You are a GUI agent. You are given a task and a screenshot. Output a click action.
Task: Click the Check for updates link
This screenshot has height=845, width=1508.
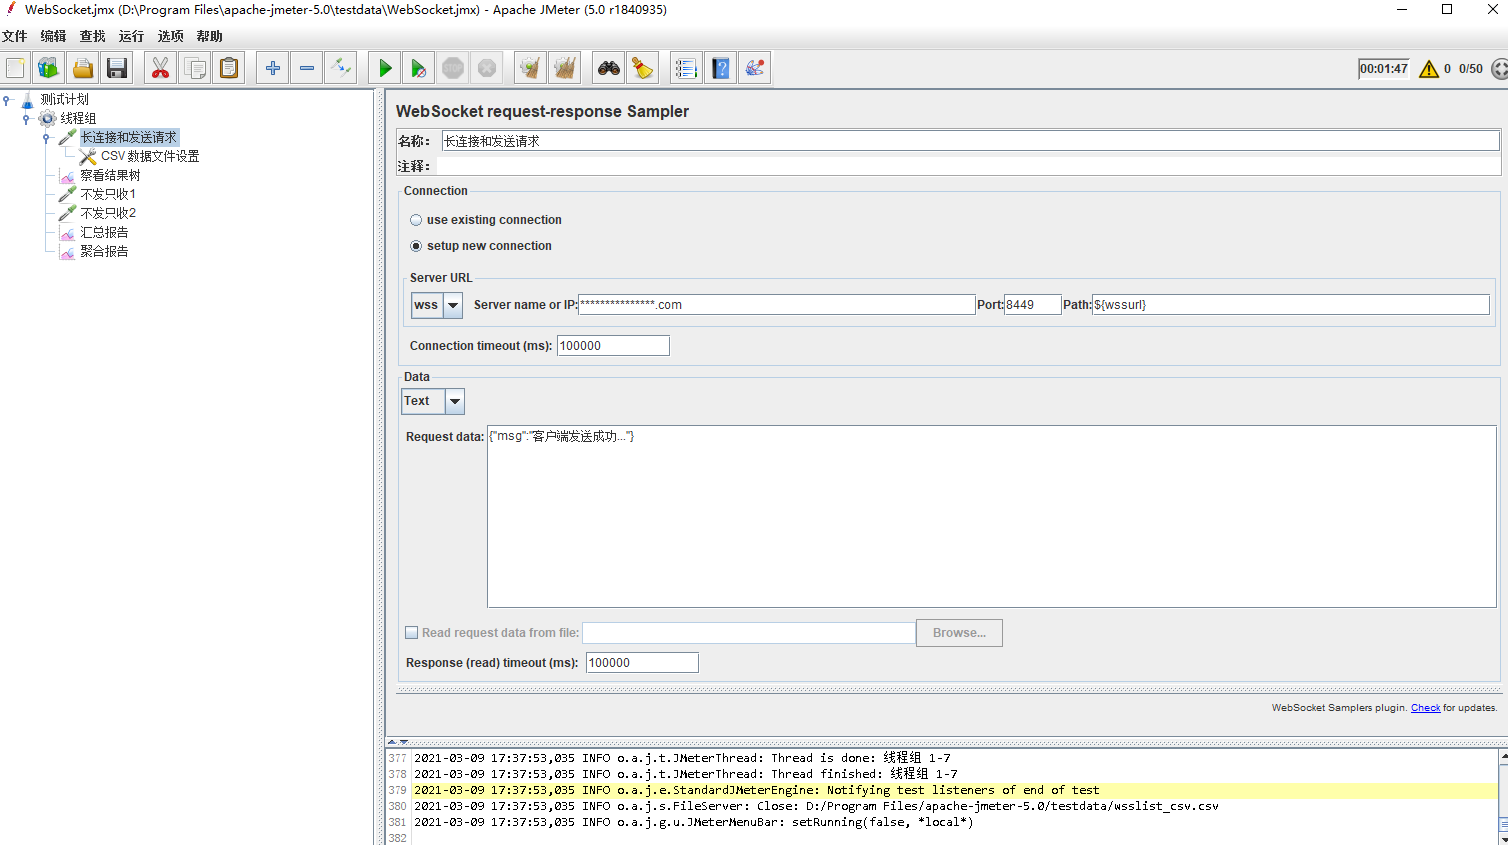1426,707
